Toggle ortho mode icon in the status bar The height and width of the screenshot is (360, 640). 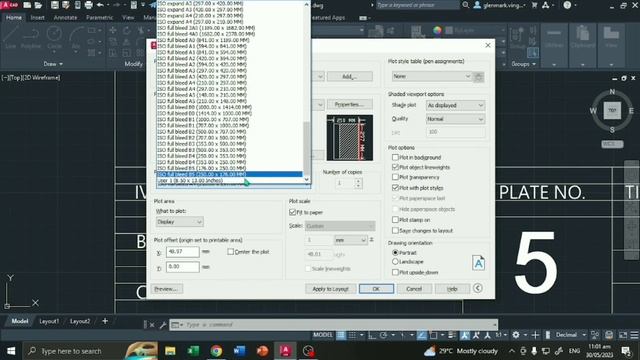(x=372, y=335)
